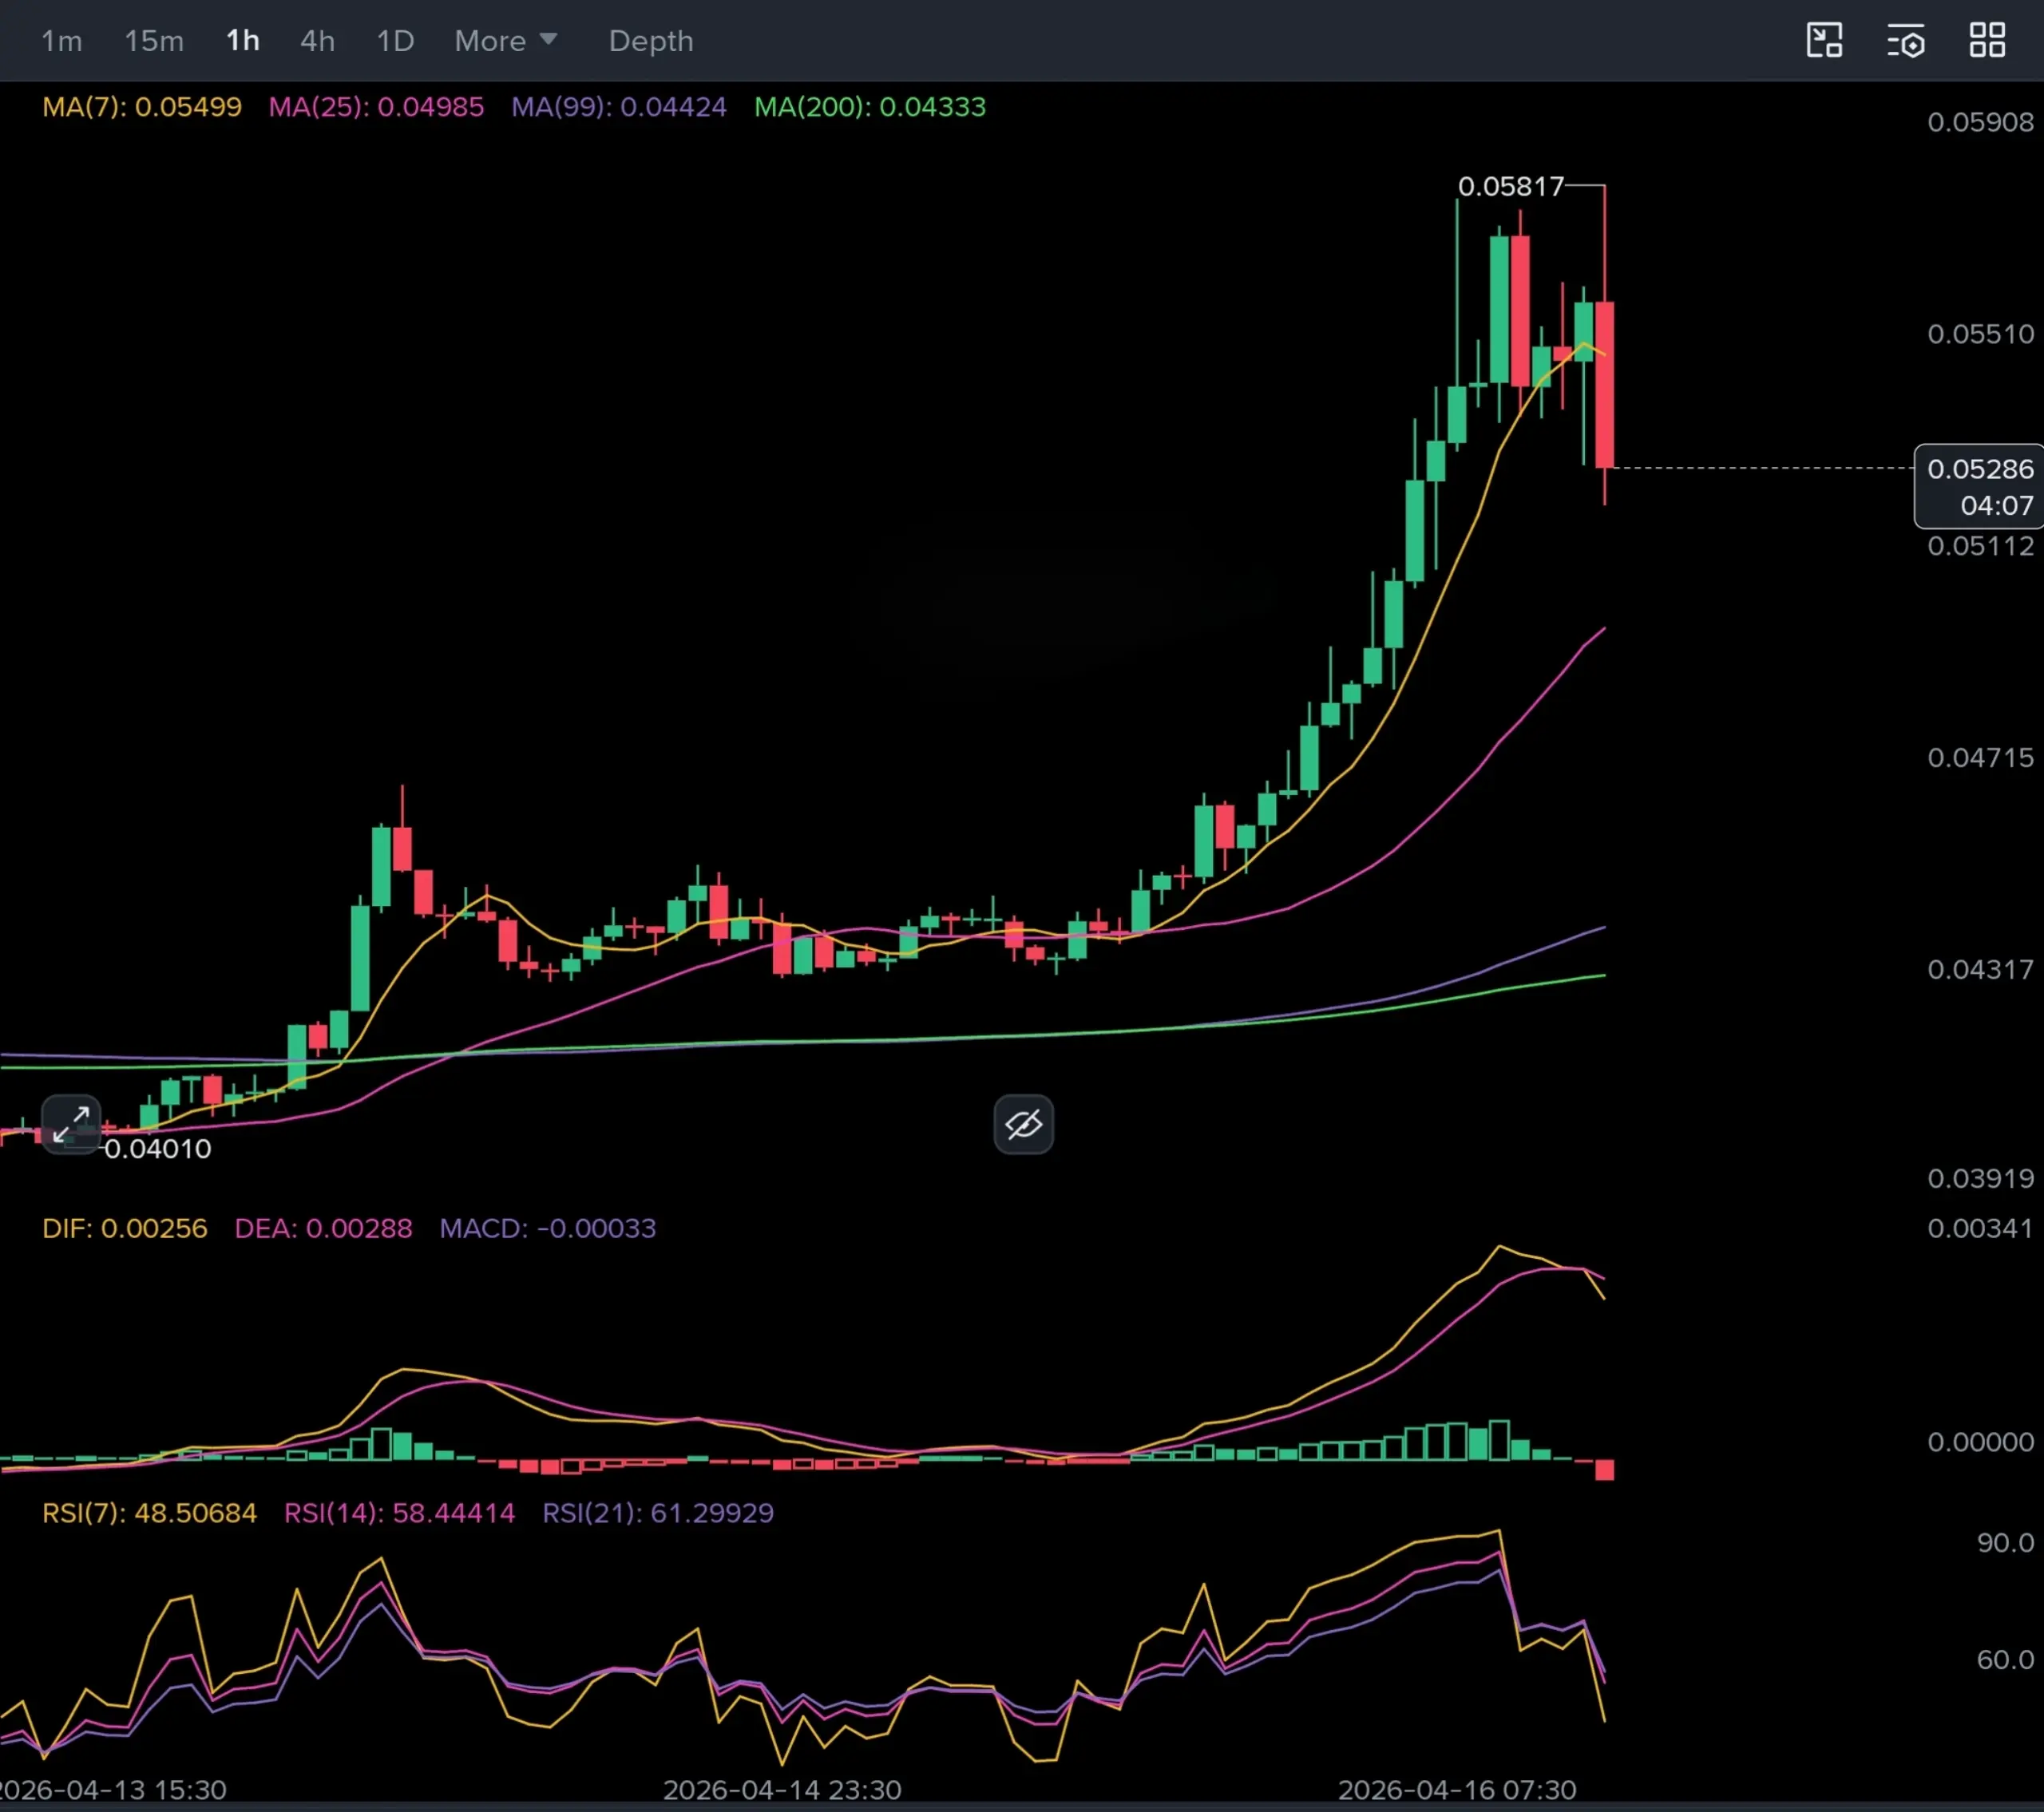Switch to the 1m timeframe
The width and height of the screenshot is (2044, 1812).
[x=61, y=41]
